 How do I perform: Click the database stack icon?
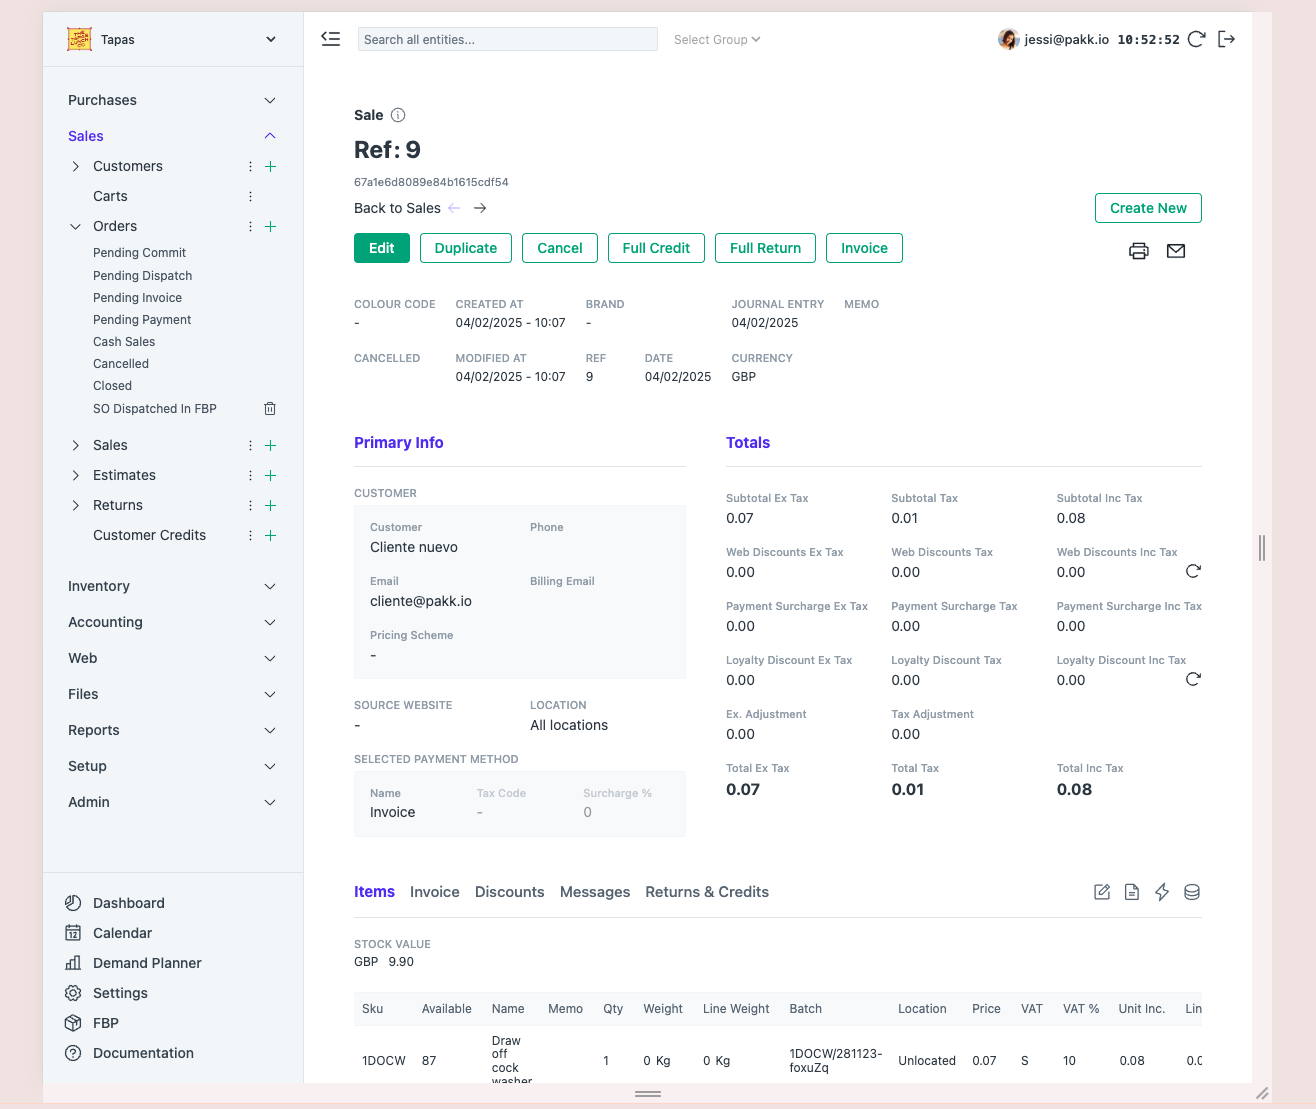click(1192, 892)
